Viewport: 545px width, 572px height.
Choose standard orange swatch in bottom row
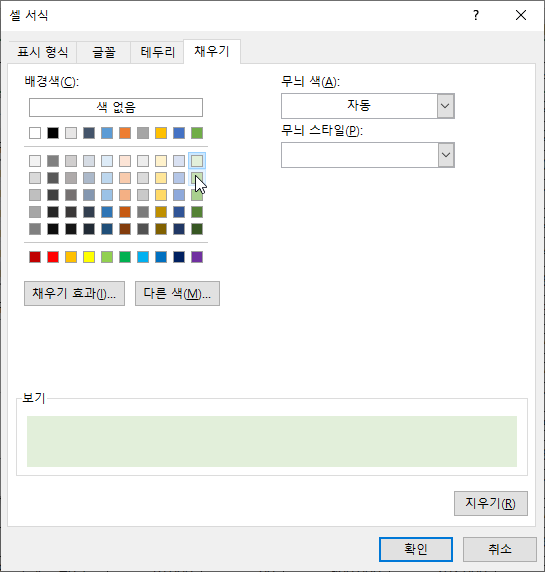tap(71, 257)
